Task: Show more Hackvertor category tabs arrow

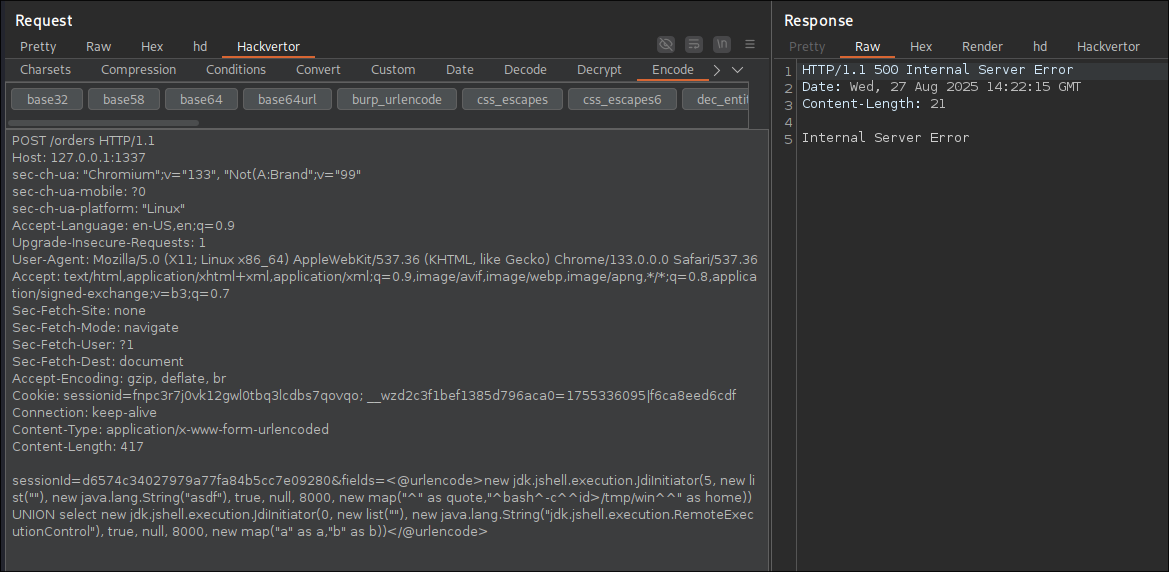Action: pos(716,70)
